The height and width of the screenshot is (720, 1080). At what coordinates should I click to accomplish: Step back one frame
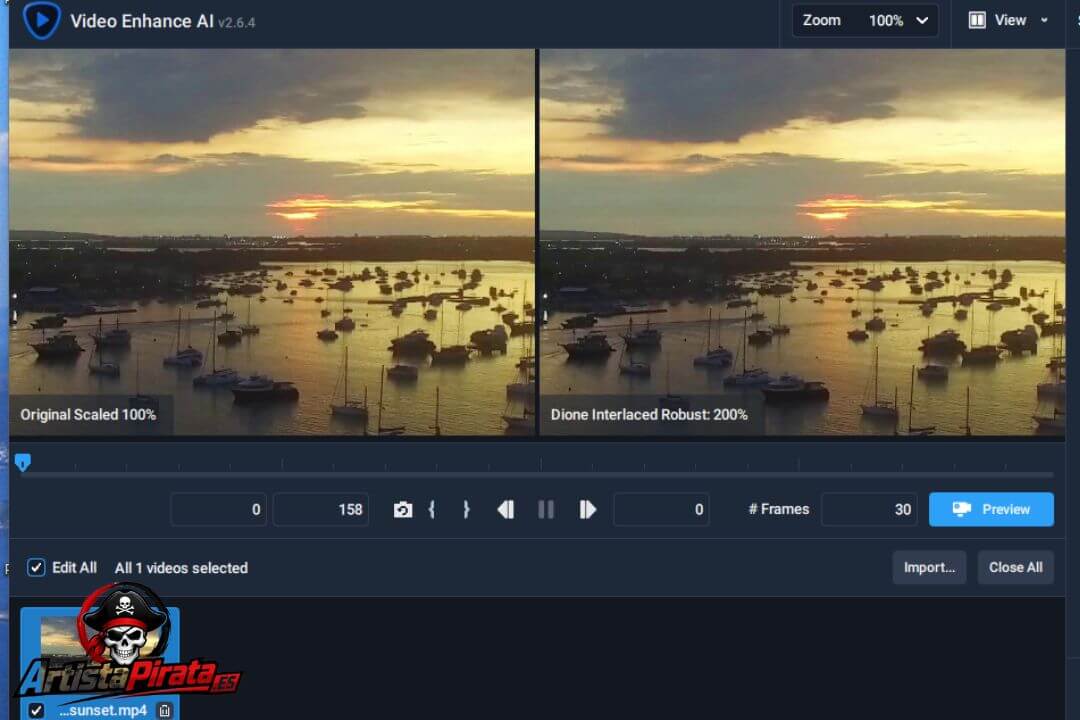pos(506,510)
